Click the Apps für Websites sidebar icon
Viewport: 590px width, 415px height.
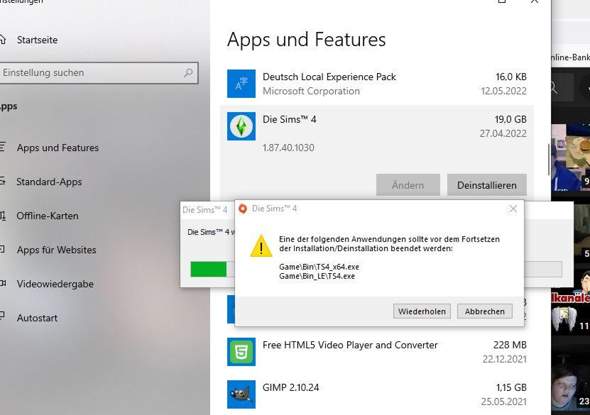coord(3,249)
